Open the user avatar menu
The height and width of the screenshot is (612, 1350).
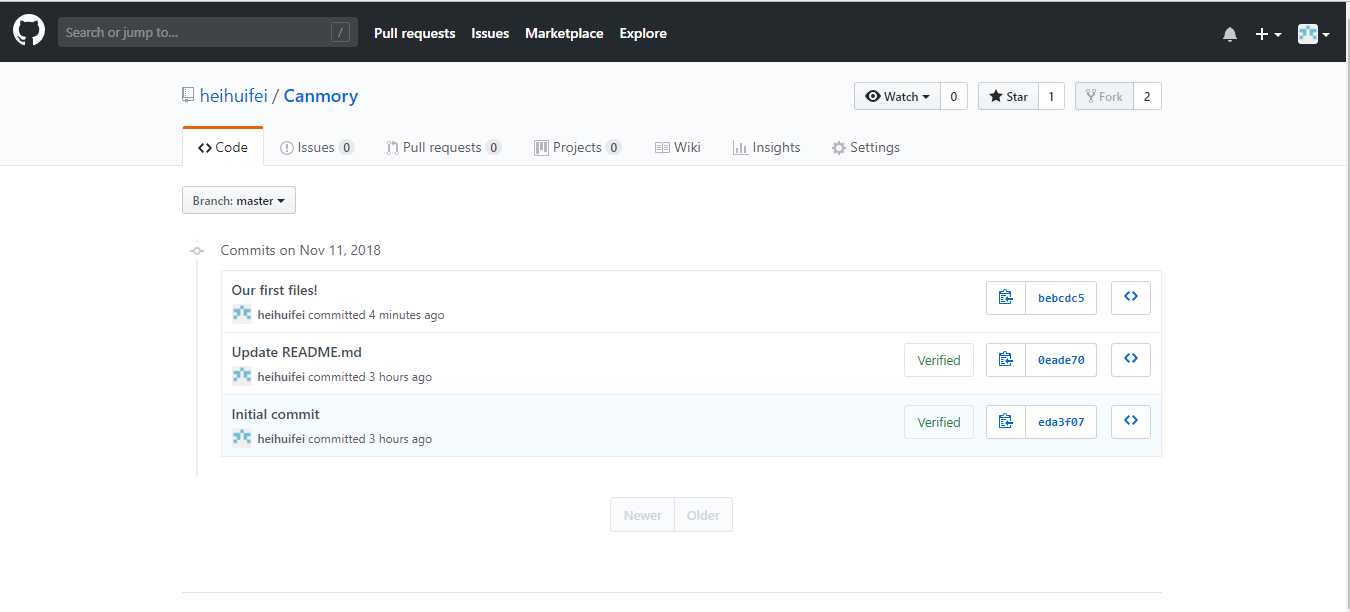pyautogui.click(x=1313, y=34)
